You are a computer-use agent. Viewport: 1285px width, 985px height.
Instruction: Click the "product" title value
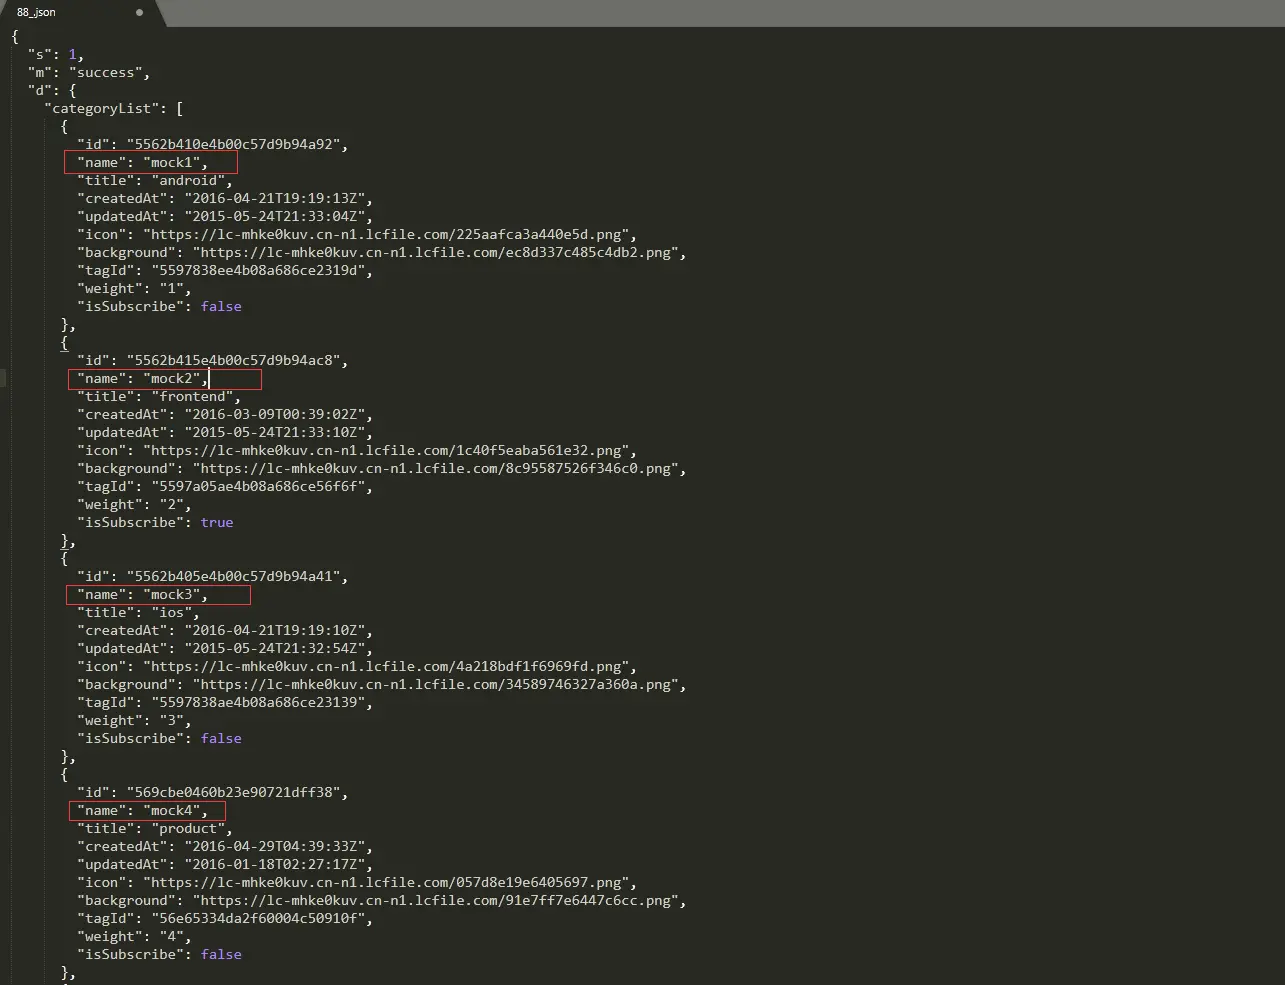click(x=188, y=829)
